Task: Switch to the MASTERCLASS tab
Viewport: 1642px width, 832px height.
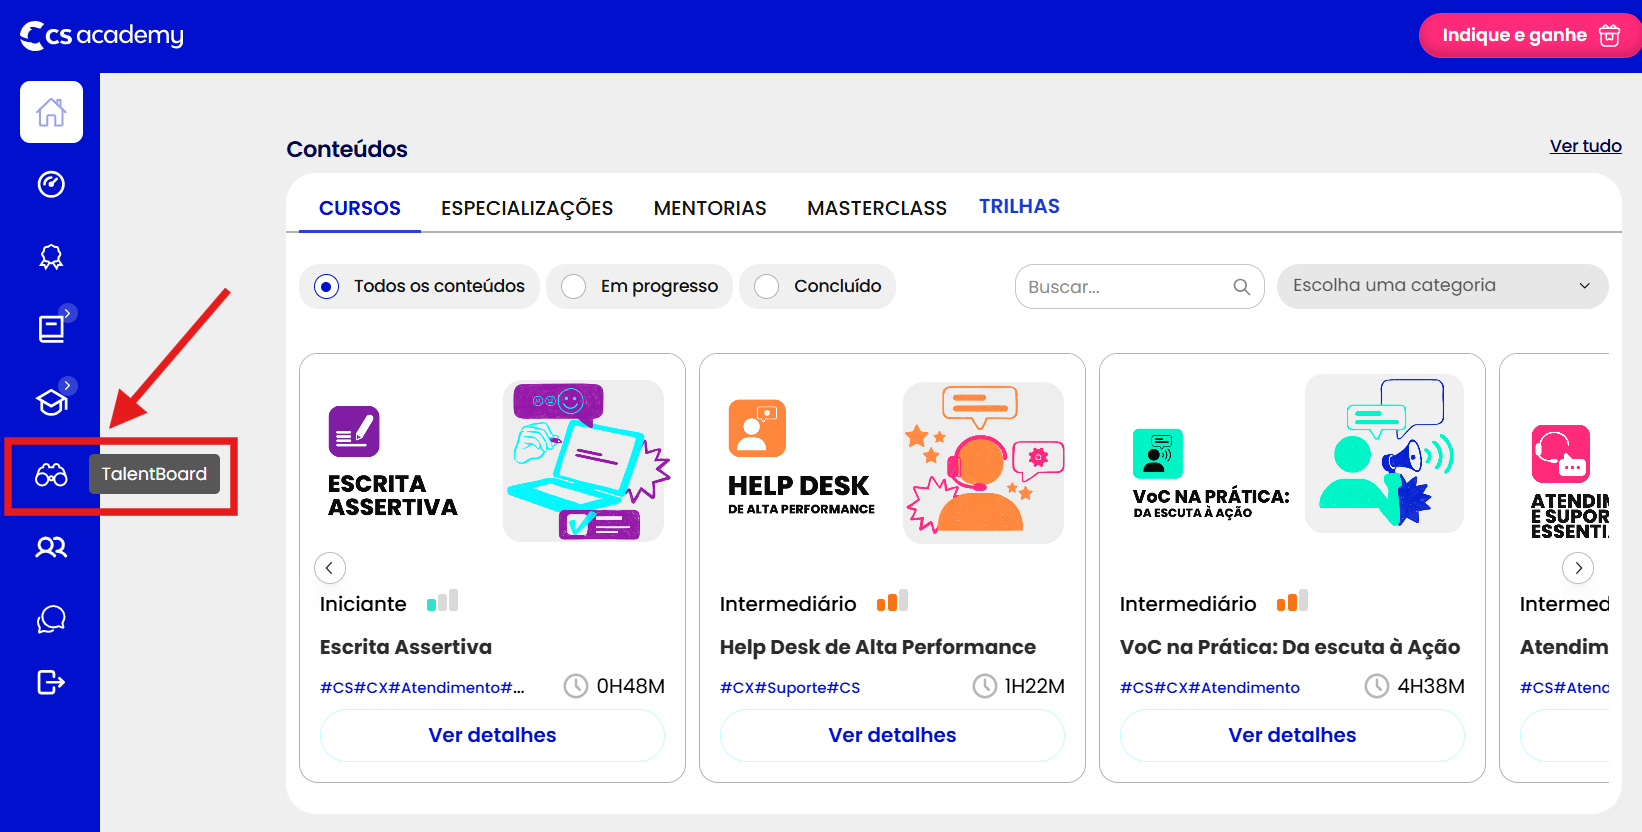Action: tap(877, 208)
